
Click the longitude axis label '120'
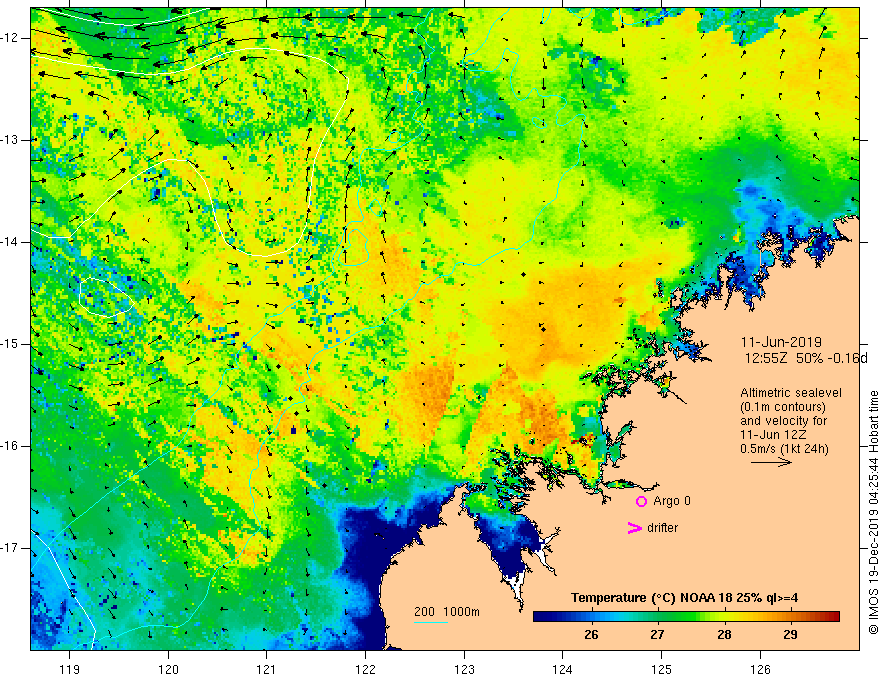coord(168,669)
